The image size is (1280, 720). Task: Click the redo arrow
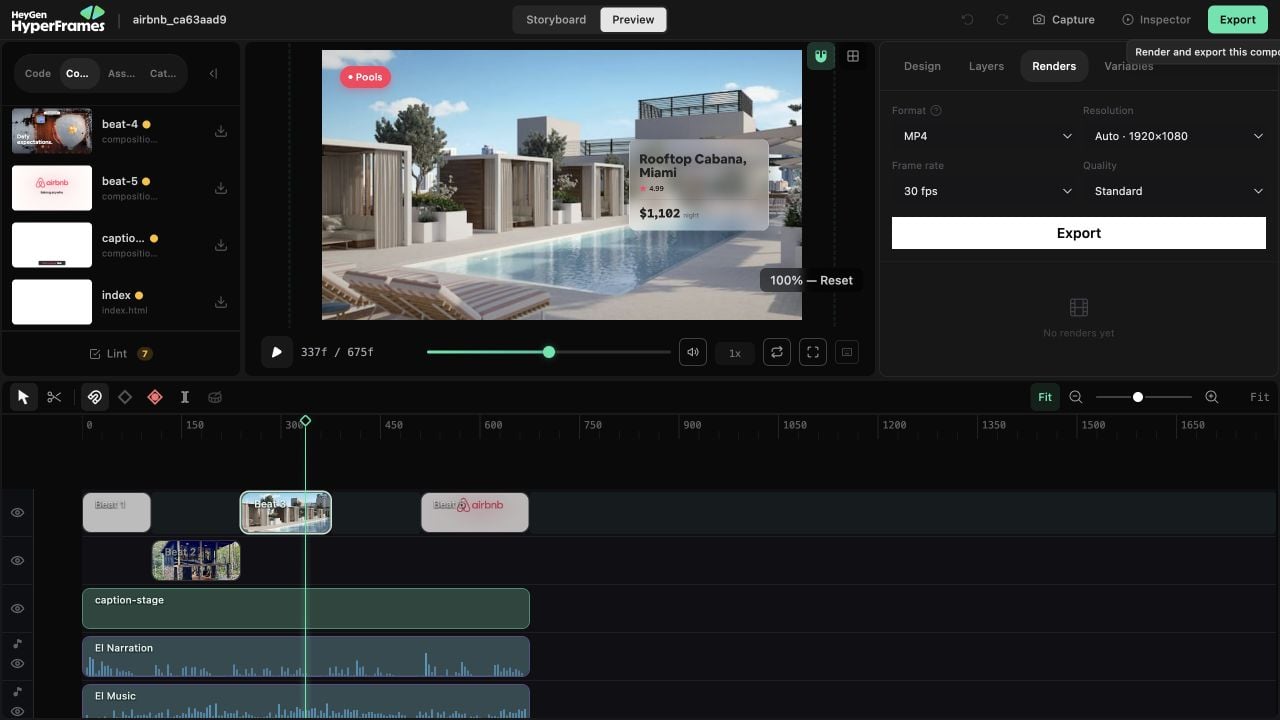[1002, 19]
